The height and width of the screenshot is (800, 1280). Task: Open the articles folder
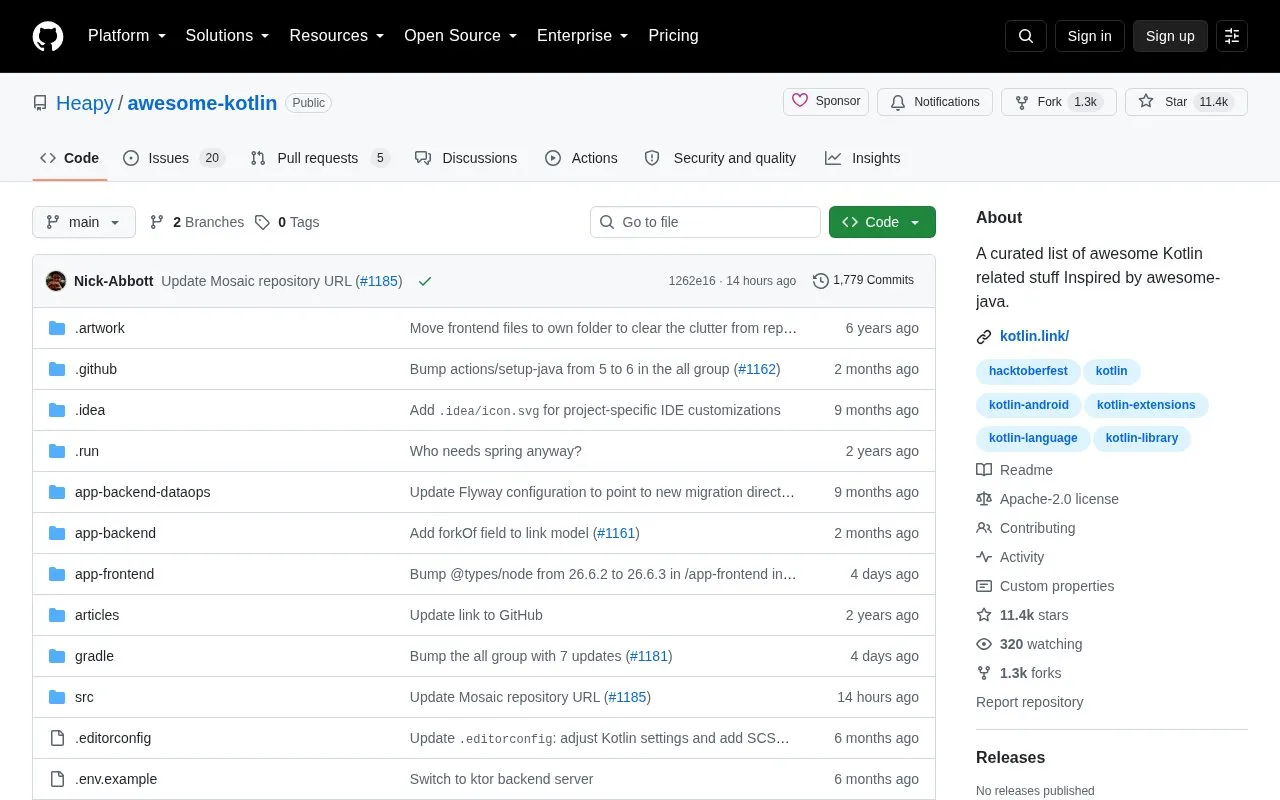pos(97,615)
